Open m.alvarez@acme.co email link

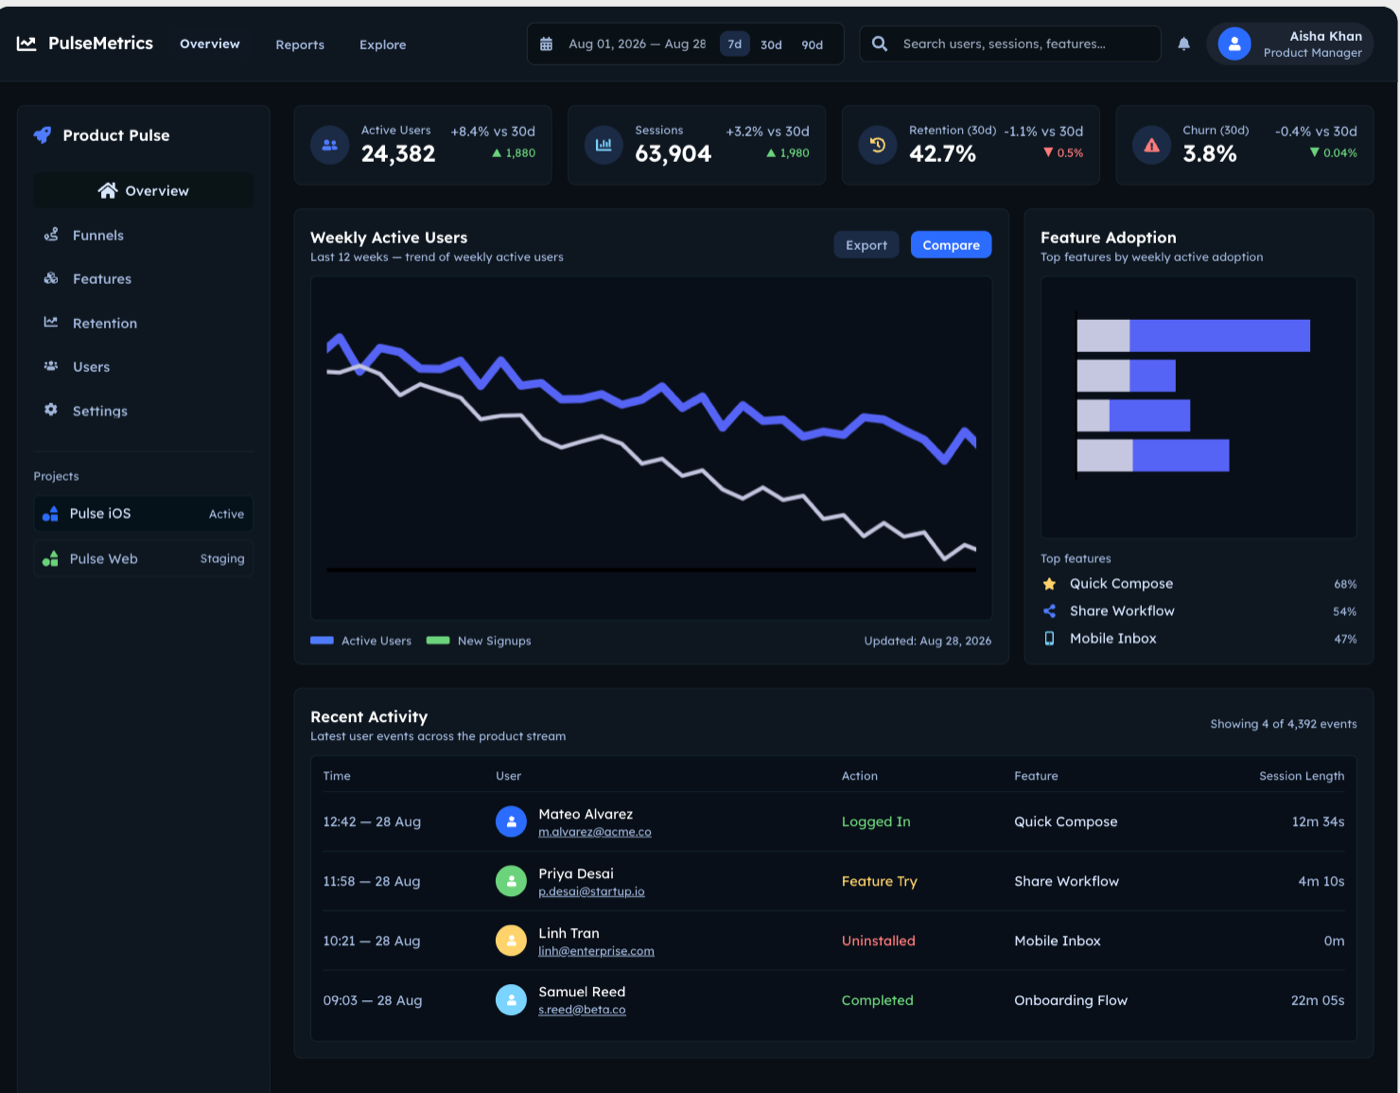[595, 832]
